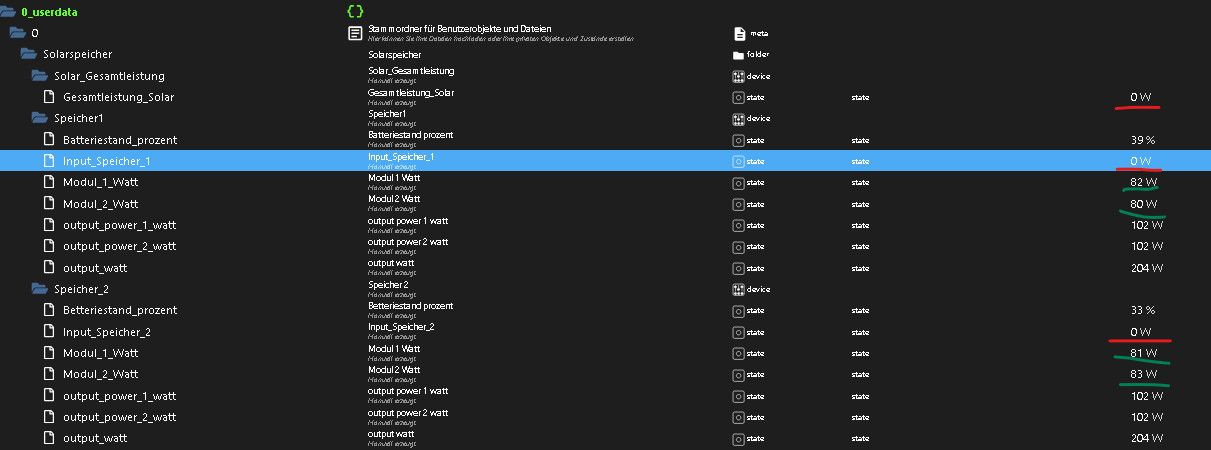Collapse the folder icon named 0
Screen dimensions: 1211x450
(x=17, y=33)
